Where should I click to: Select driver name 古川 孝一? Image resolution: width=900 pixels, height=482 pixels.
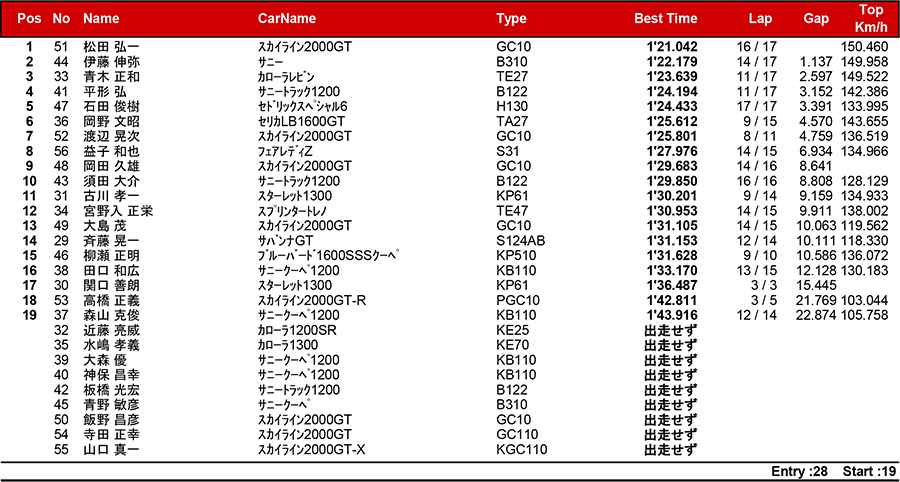[111, 196]
